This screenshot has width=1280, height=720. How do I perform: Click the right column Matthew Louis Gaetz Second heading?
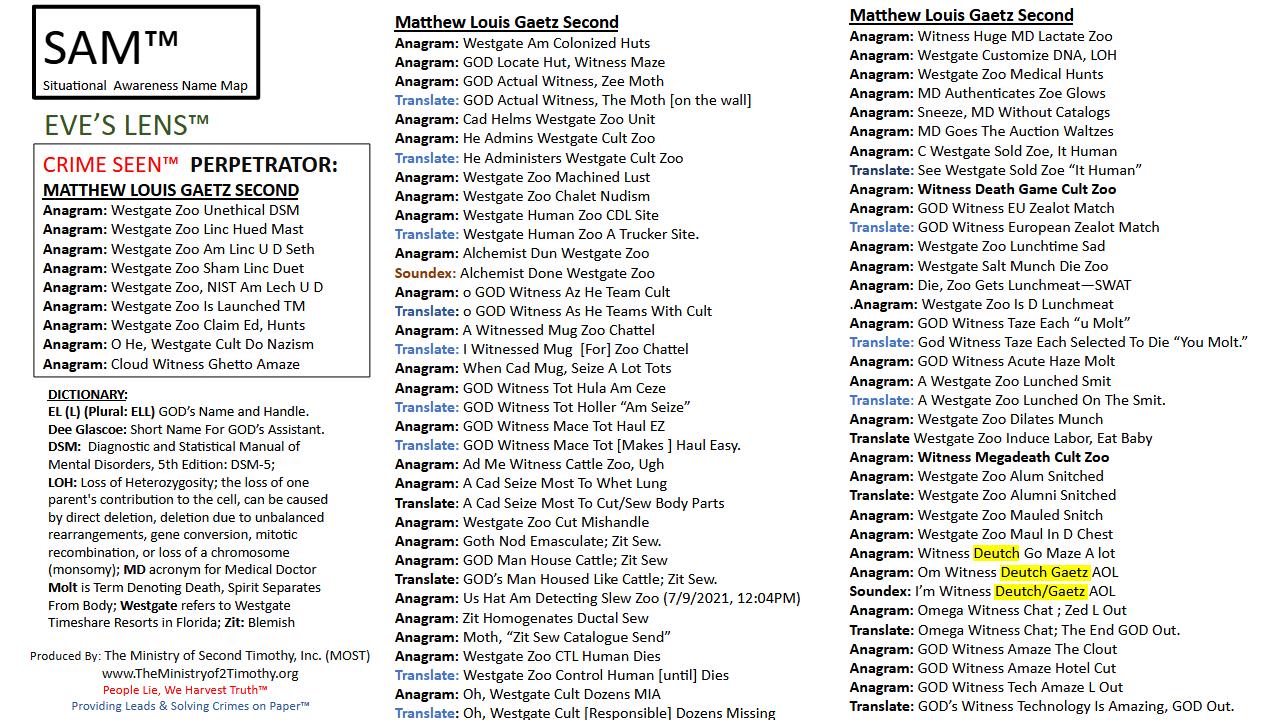[961, 15]
